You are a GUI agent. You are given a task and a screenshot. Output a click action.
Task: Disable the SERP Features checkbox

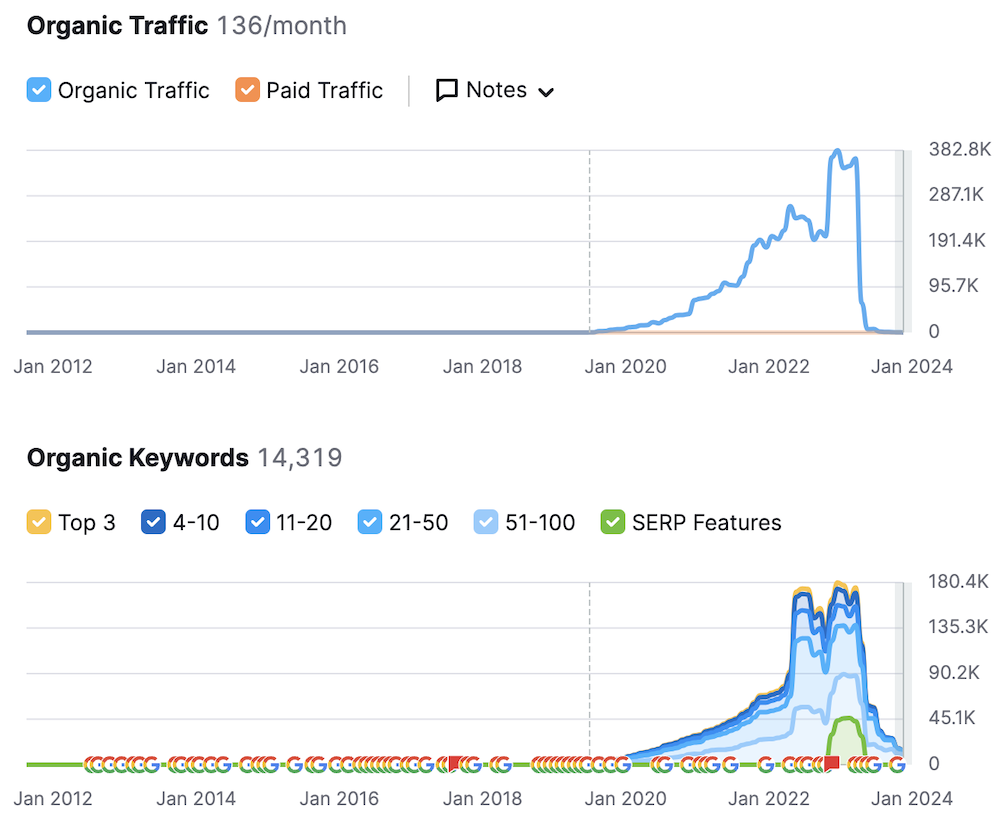(x=612, y=522)
